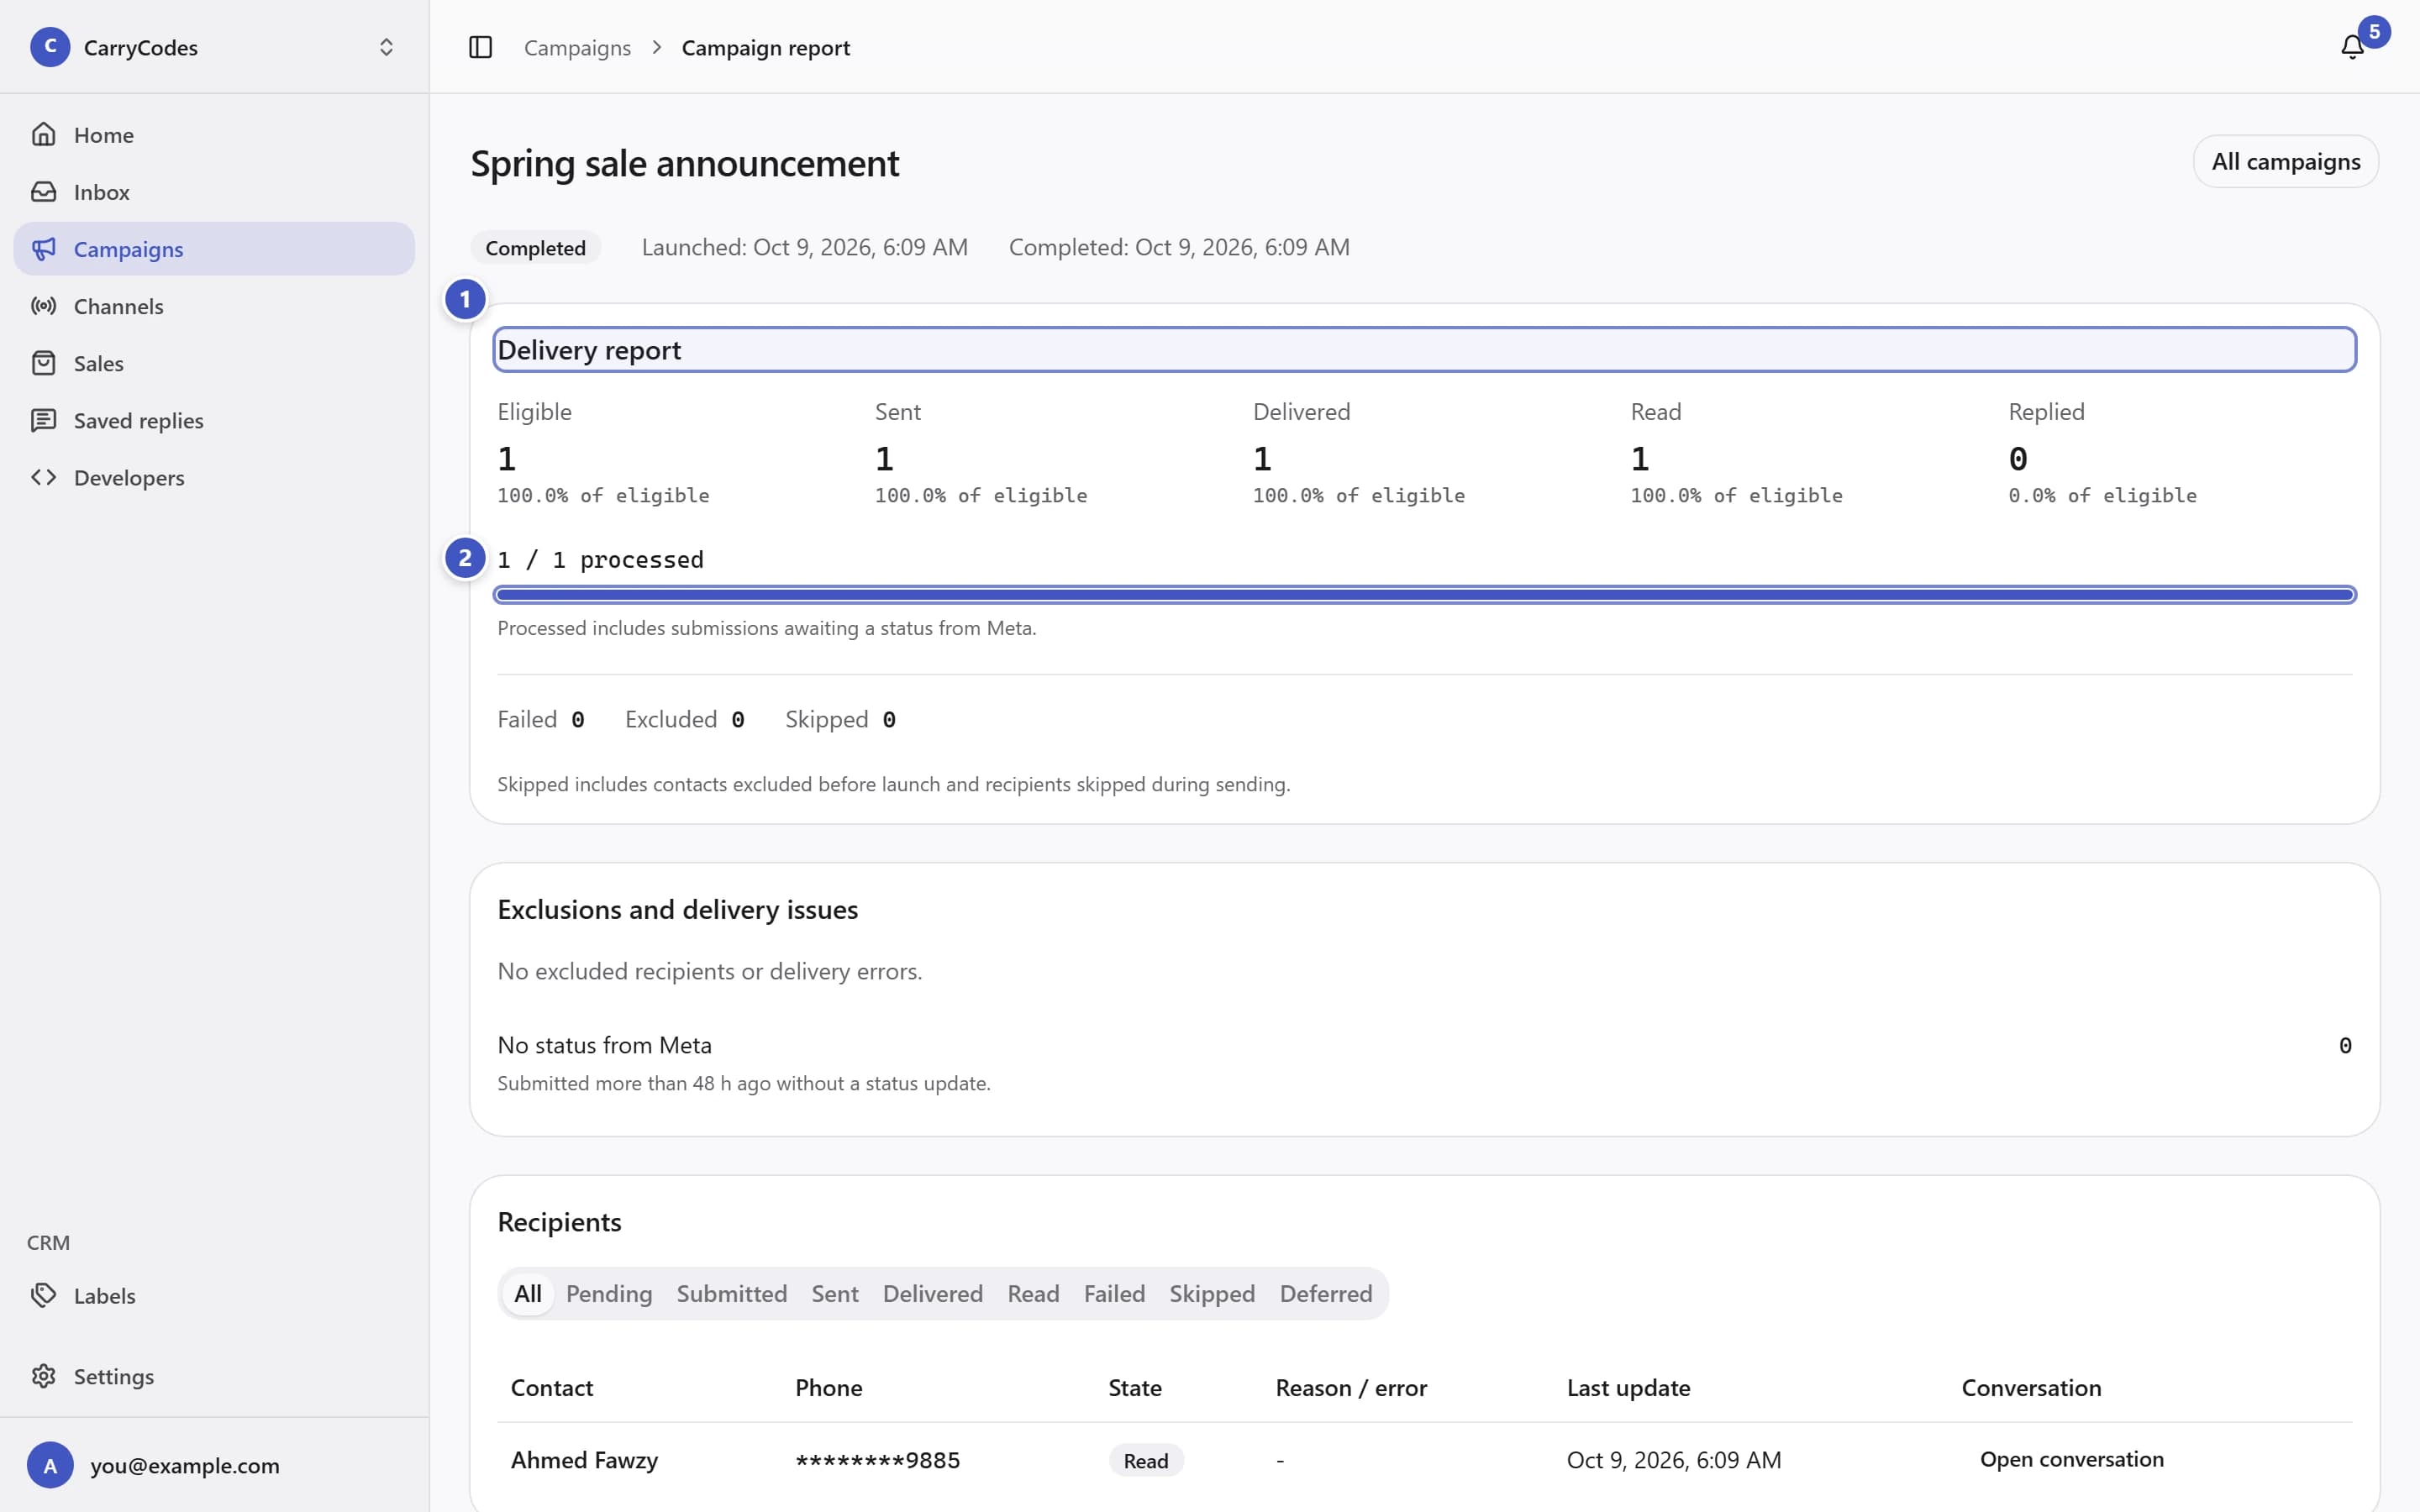Expand the CarryCodes workspace switcher chevron

click(x=386, y=47)
